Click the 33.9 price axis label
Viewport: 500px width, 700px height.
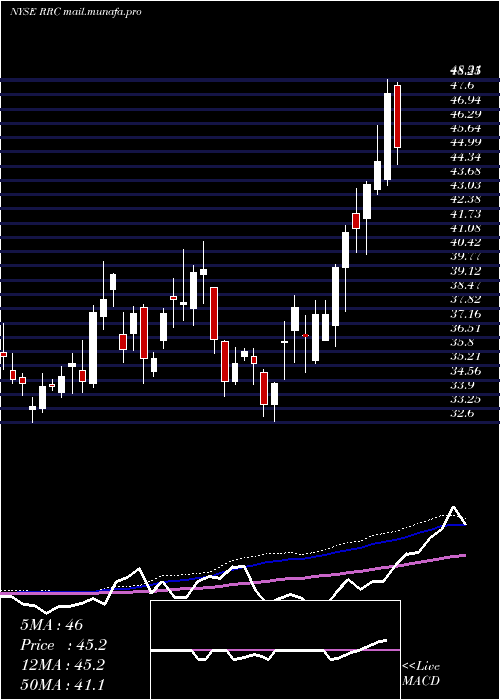point(462,385)
